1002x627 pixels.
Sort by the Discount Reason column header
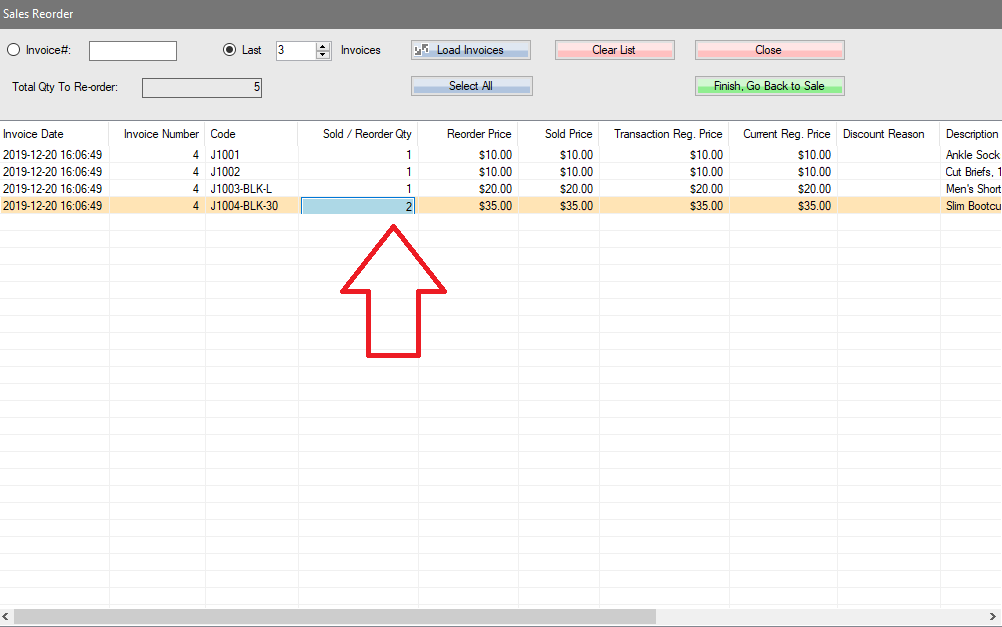click(888, 134)
